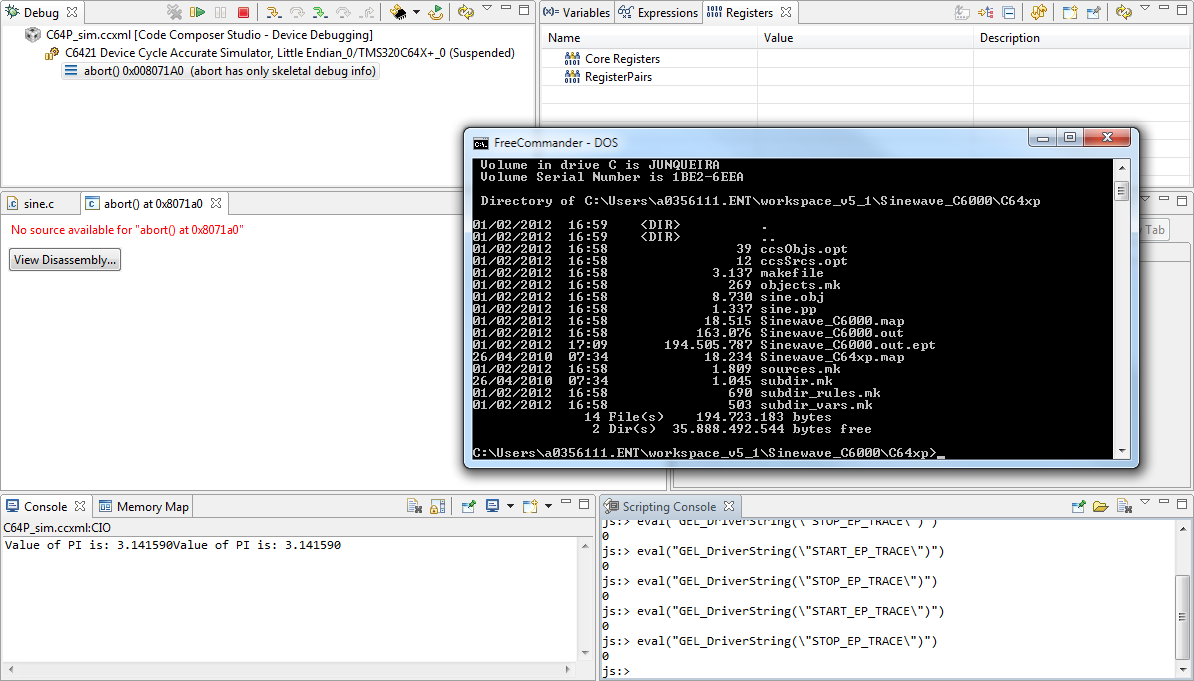Click Display Selected Console monitor icon
The image size is (1194, 681).
(x=493, y=507)
